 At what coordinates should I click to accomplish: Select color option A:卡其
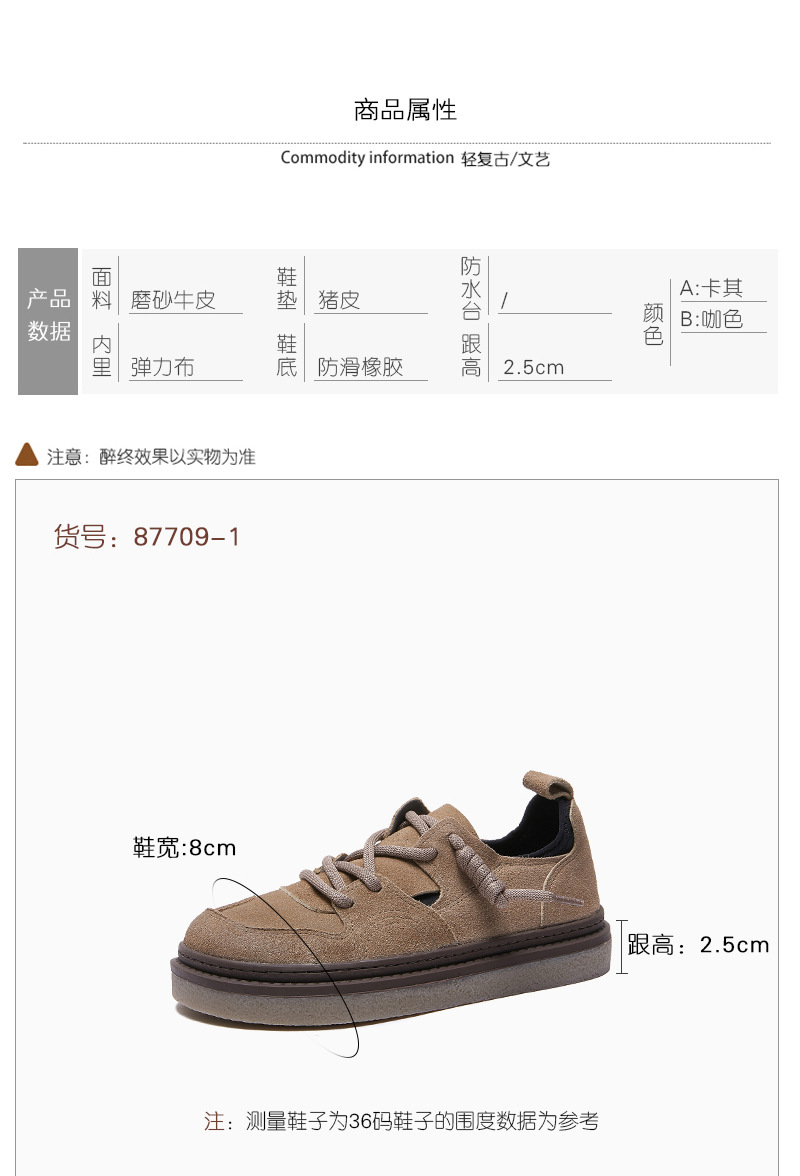[x=711, y=288]
